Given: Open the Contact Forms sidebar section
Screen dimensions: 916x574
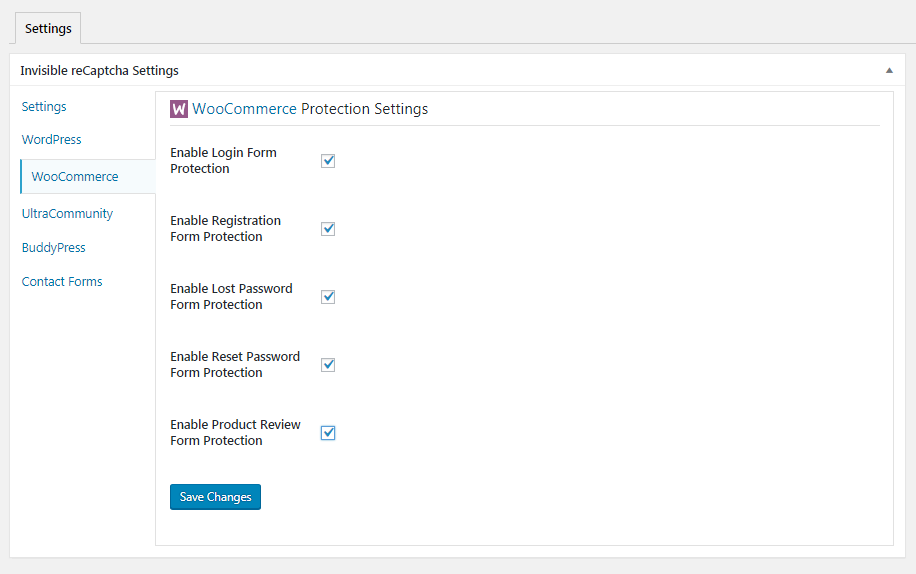Looking at the screenshot, I should coord(62,281).
